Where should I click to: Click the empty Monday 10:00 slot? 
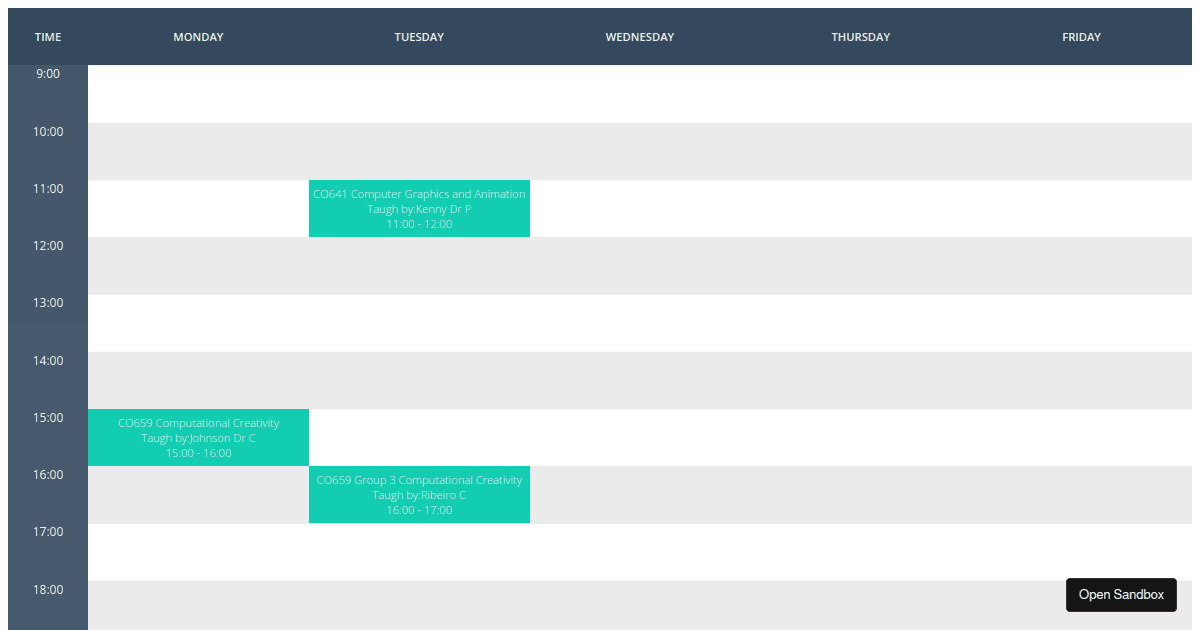(198, 150)
